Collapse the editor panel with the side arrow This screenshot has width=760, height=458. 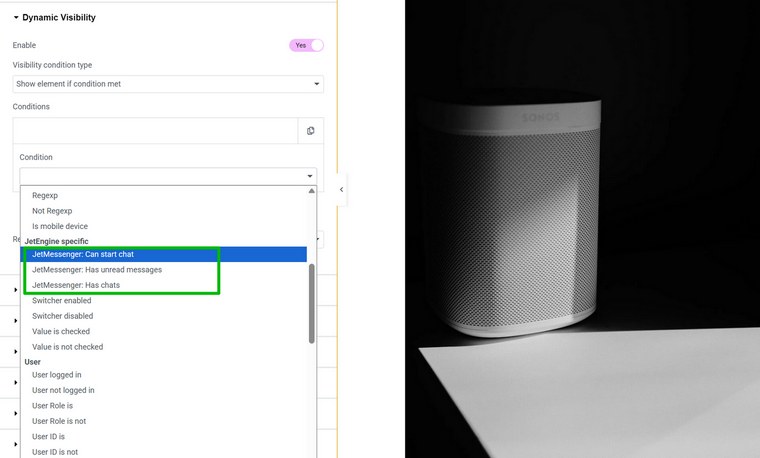click(341, 190)
